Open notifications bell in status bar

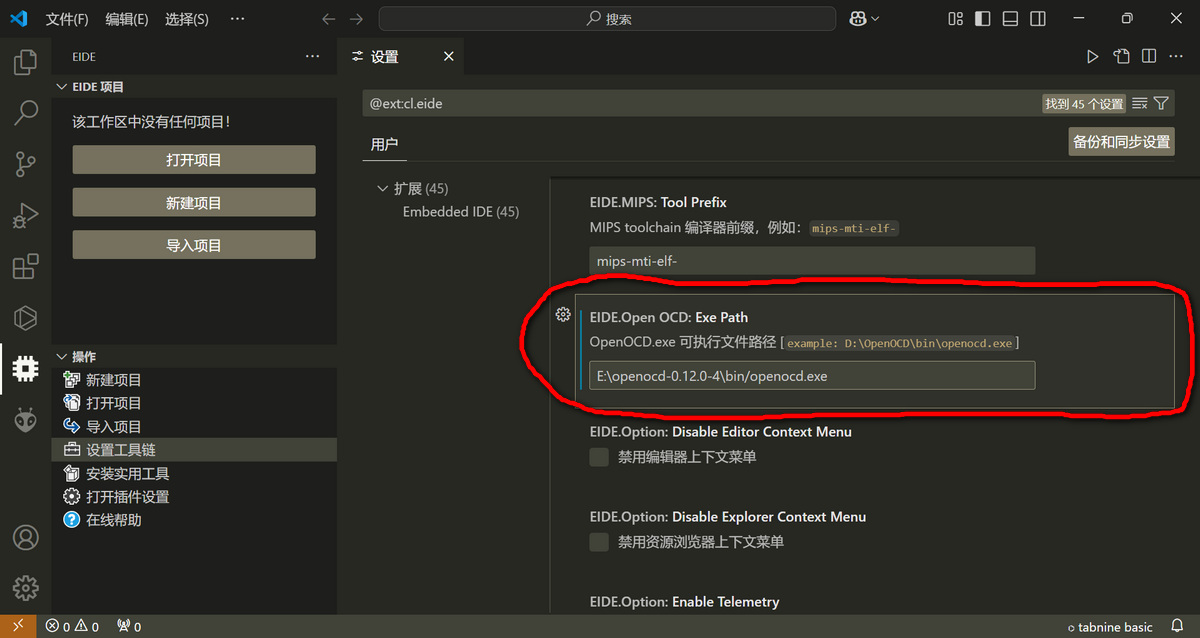[x=1178, y=627]
